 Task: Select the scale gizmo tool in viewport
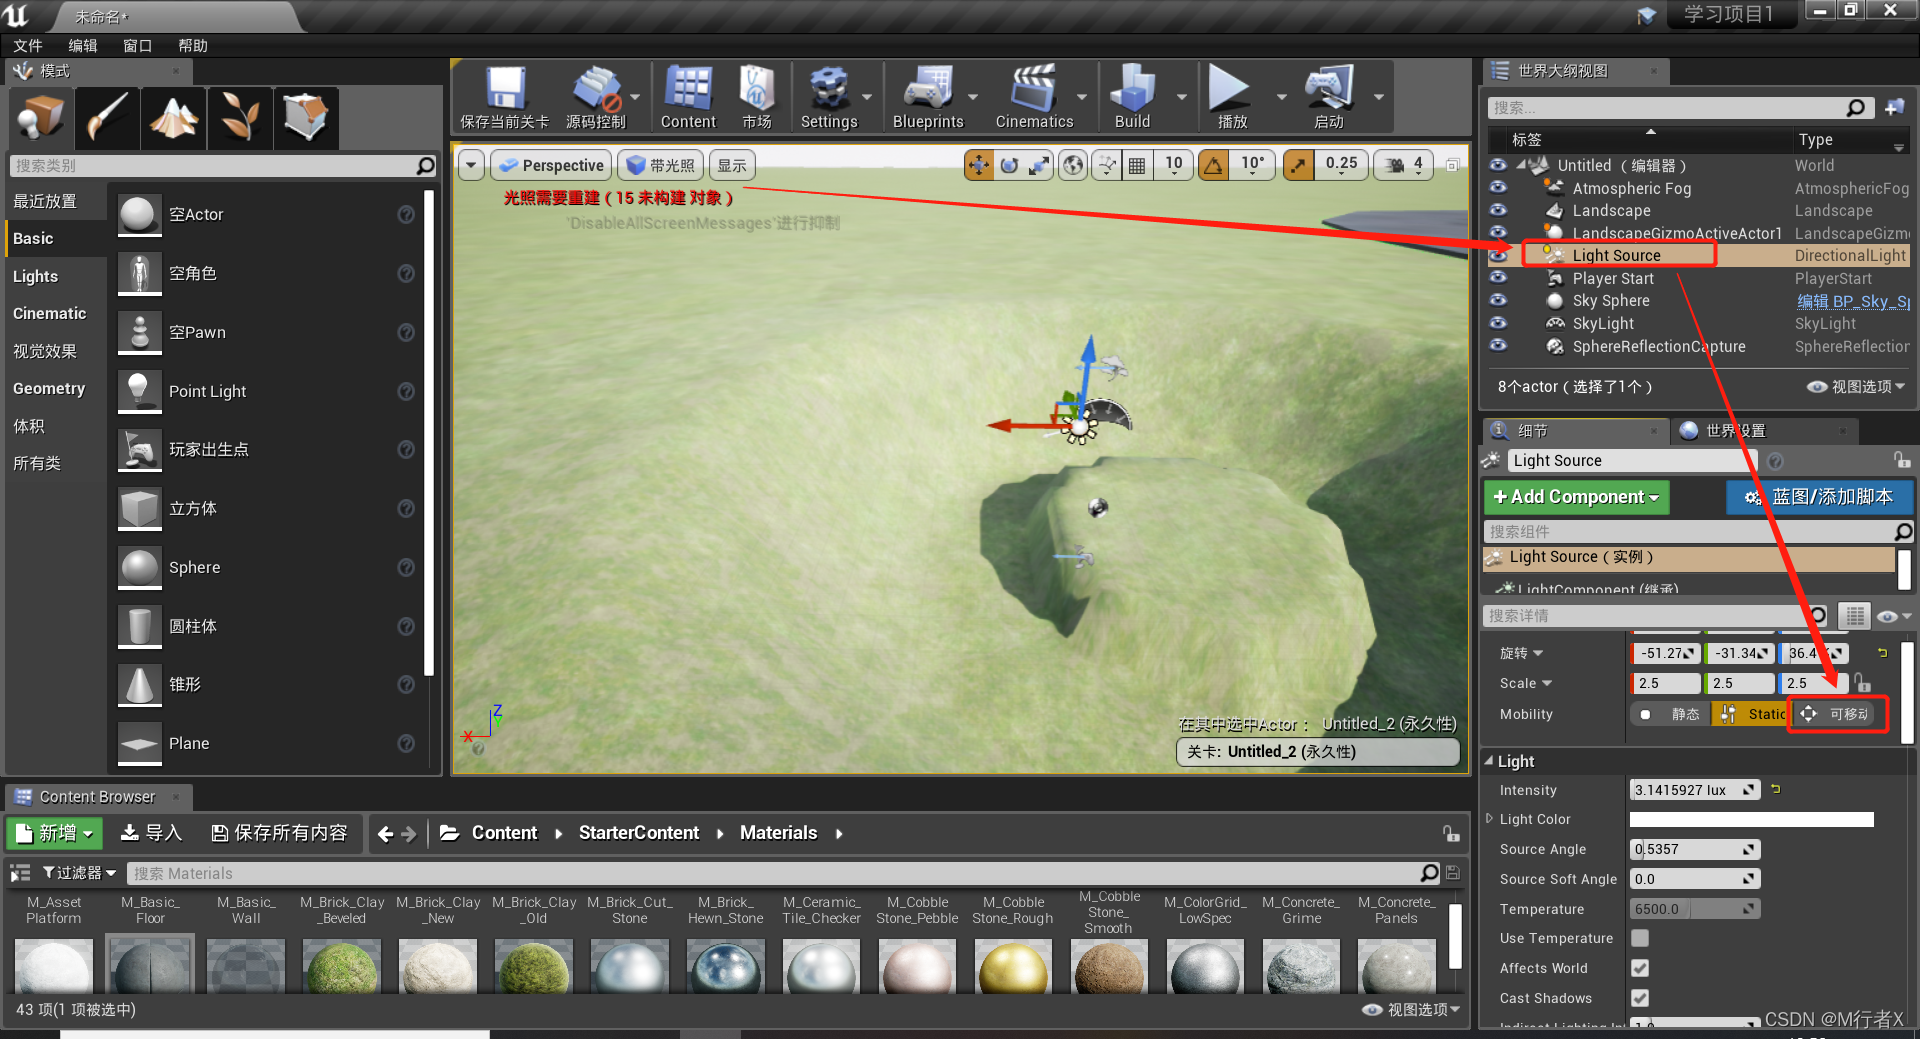pyautogui.click(x=1040, y=165)
